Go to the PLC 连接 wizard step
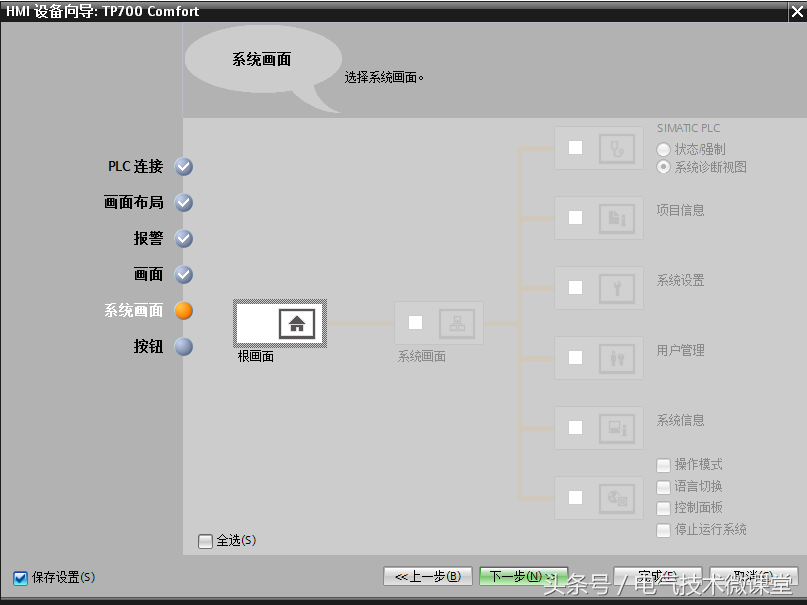The image size is (807, 605). tap(135, 167)
